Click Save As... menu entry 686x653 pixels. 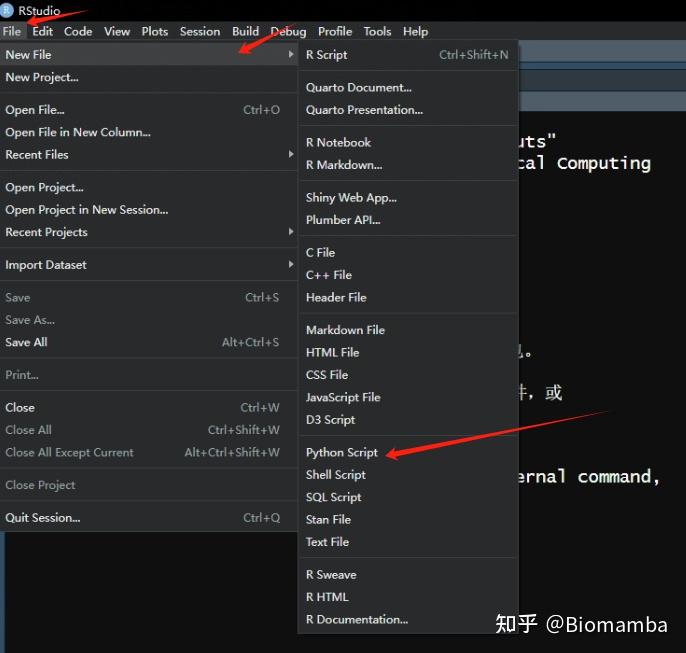click(x=149, y=320)
